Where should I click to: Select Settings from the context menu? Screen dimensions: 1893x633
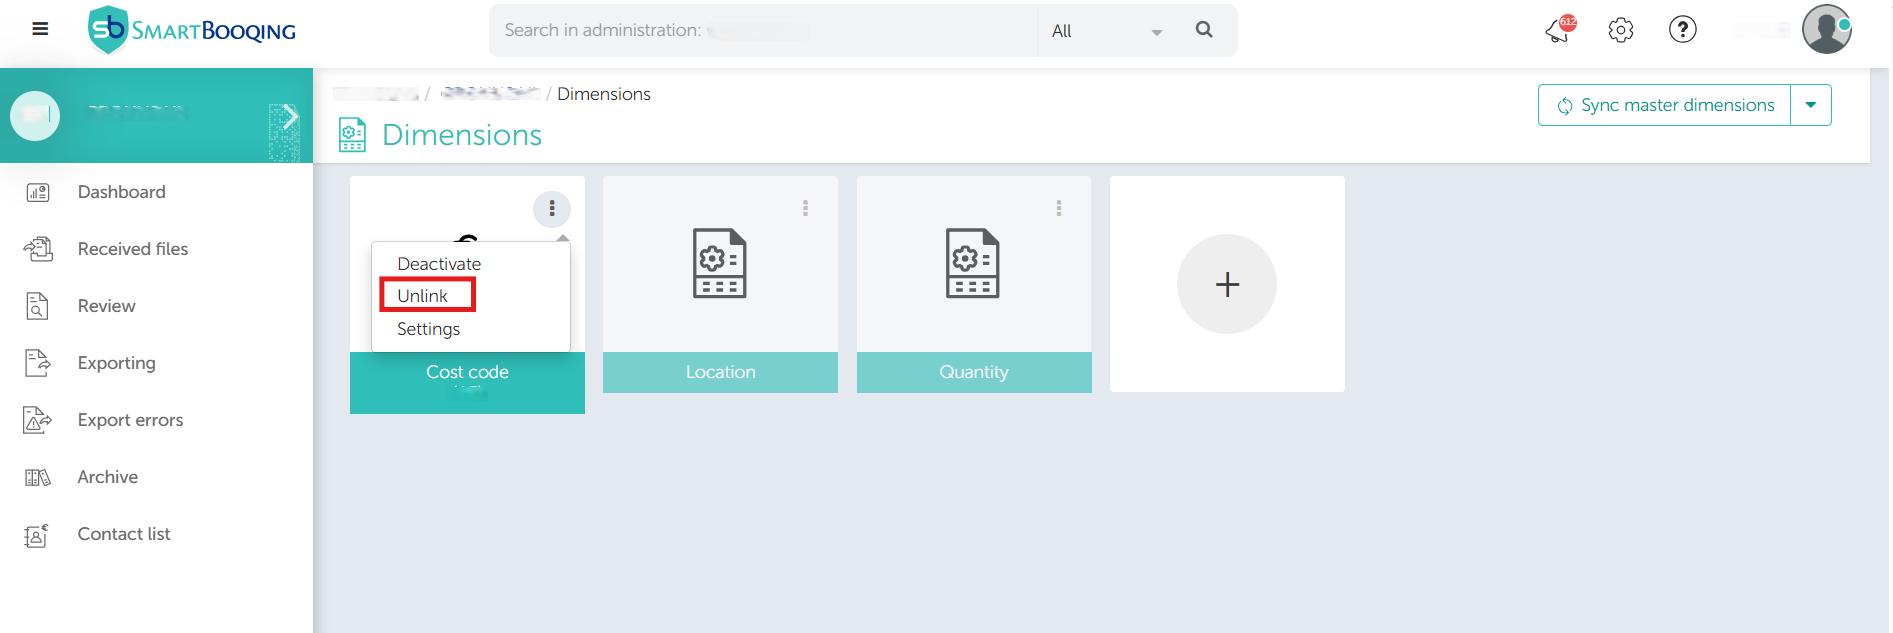click(428, 329)
